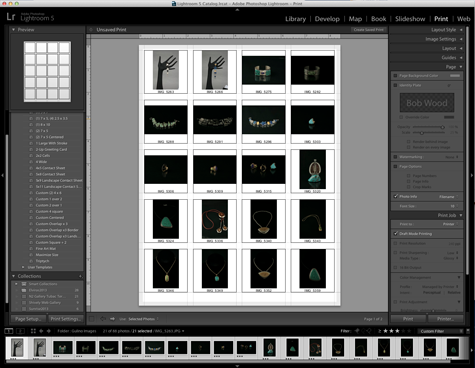Select the main window display icon
The image size is (475, 368).
click(9, 331)
